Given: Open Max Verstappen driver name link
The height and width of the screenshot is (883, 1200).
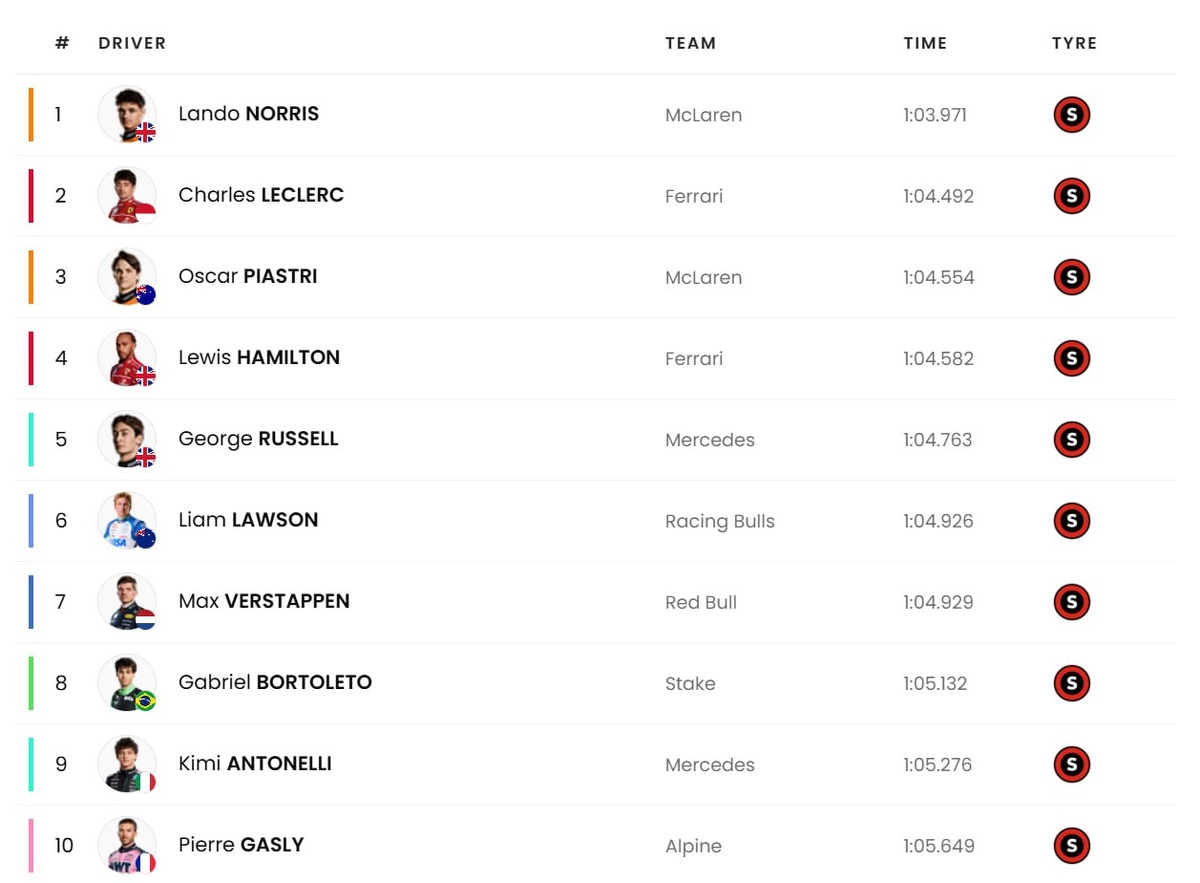Looking at the screenshot, I should (x=264, y=601).
